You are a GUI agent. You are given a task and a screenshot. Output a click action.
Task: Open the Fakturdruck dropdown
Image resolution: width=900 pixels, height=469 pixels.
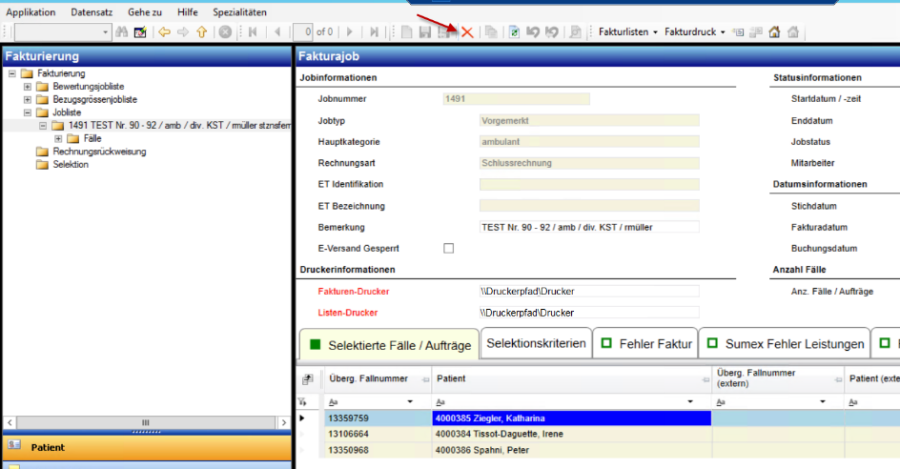[x=695, y=33]
